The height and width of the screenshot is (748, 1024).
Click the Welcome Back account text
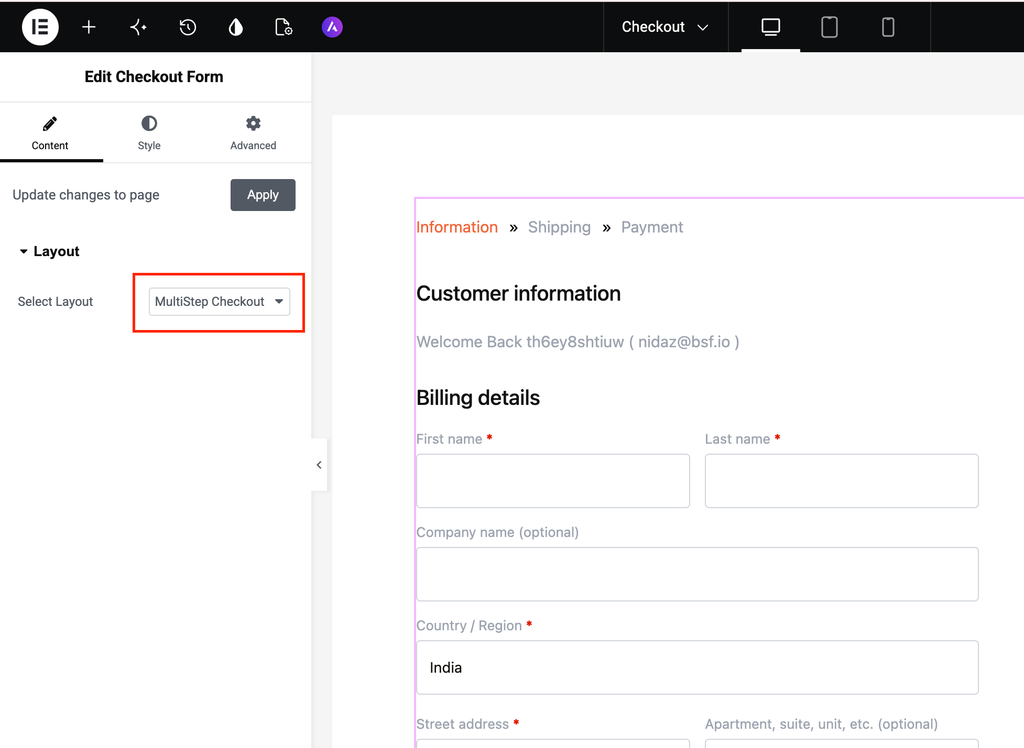click(578, 342)
